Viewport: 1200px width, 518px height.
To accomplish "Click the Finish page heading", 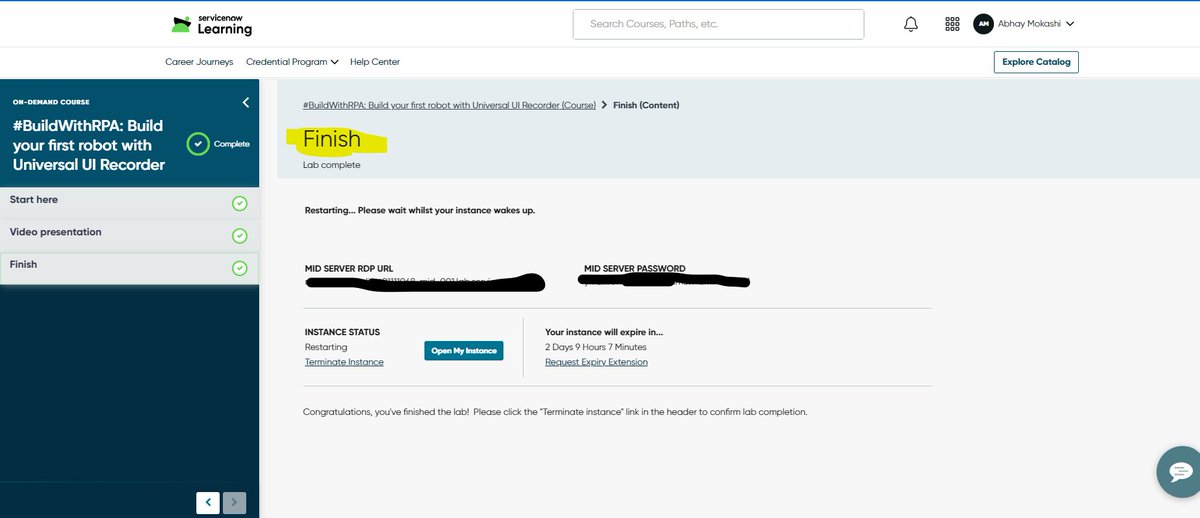I will [x=332, y=139].
